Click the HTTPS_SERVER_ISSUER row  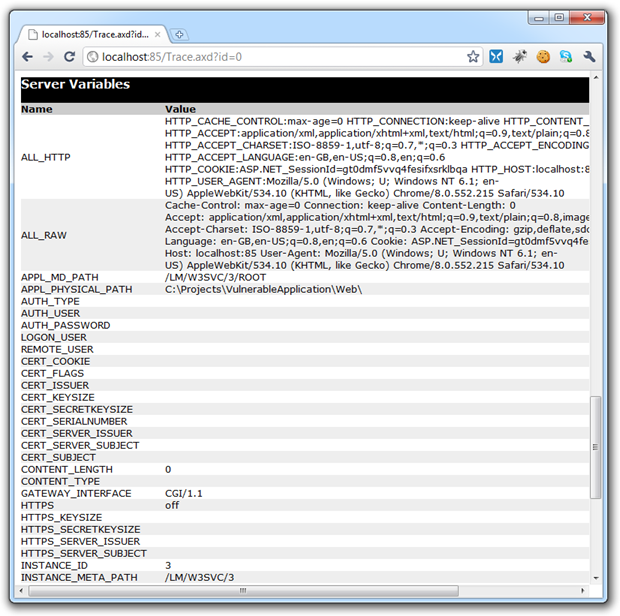click(305, 541)
